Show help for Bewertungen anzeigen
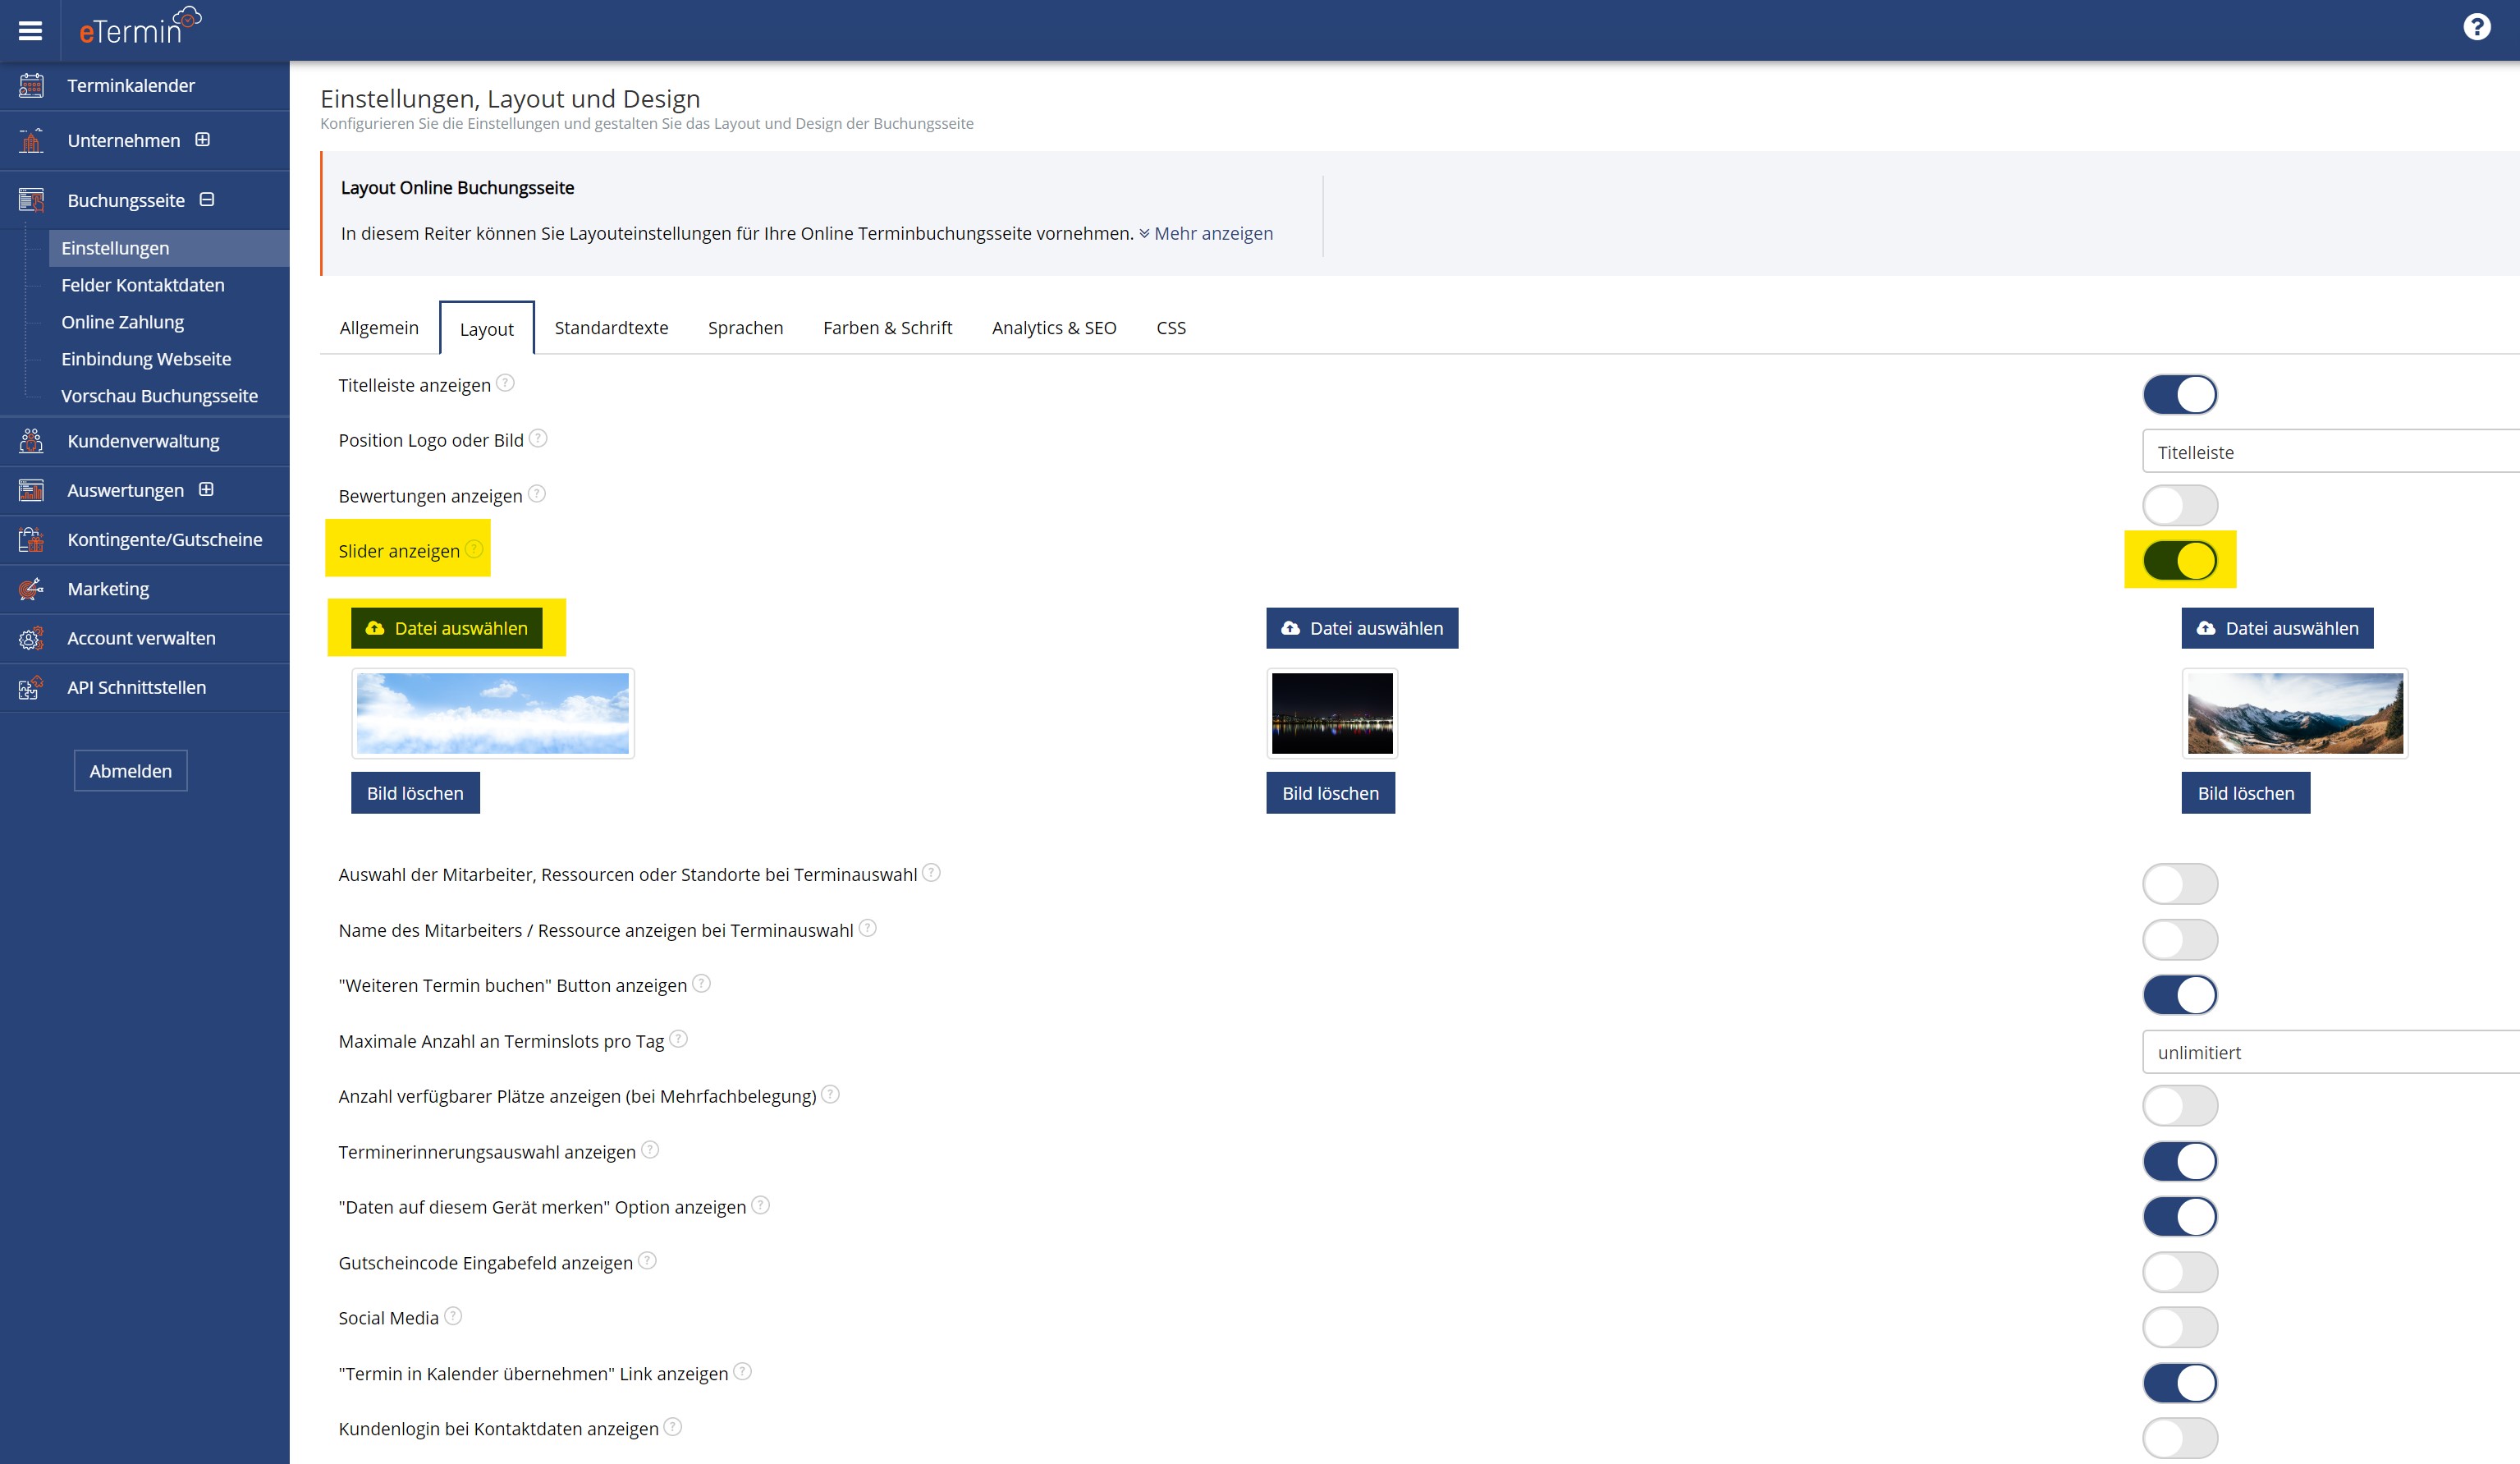2520x1464 pixels. pos(537,494)
